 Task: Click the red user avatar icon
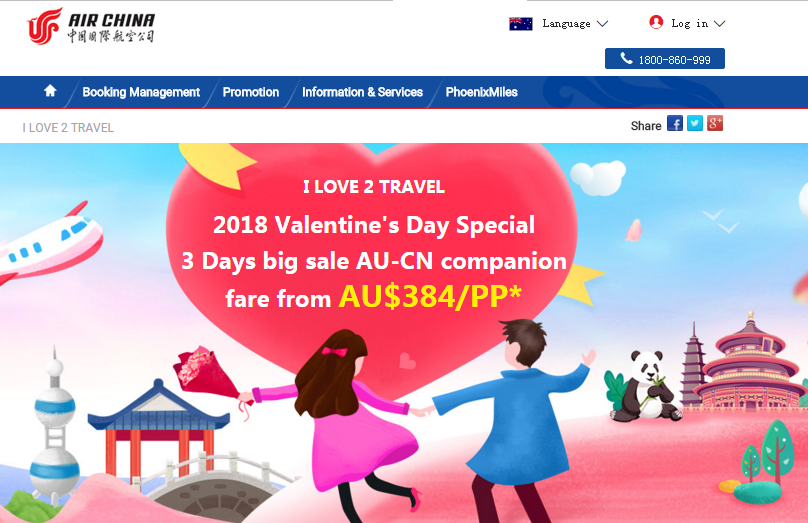click(x=656, y=22)
